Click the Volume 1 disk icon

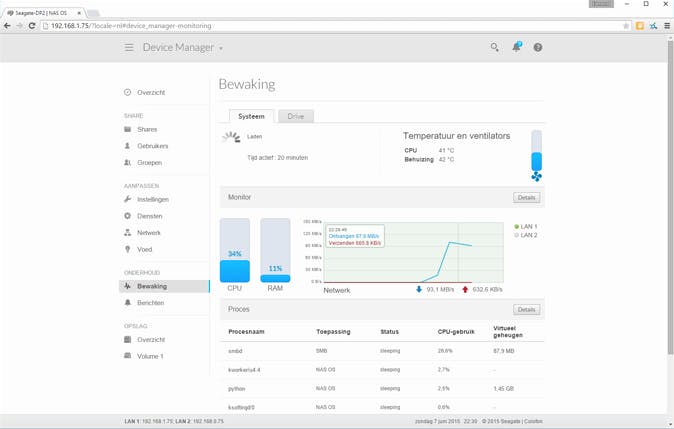128,356
